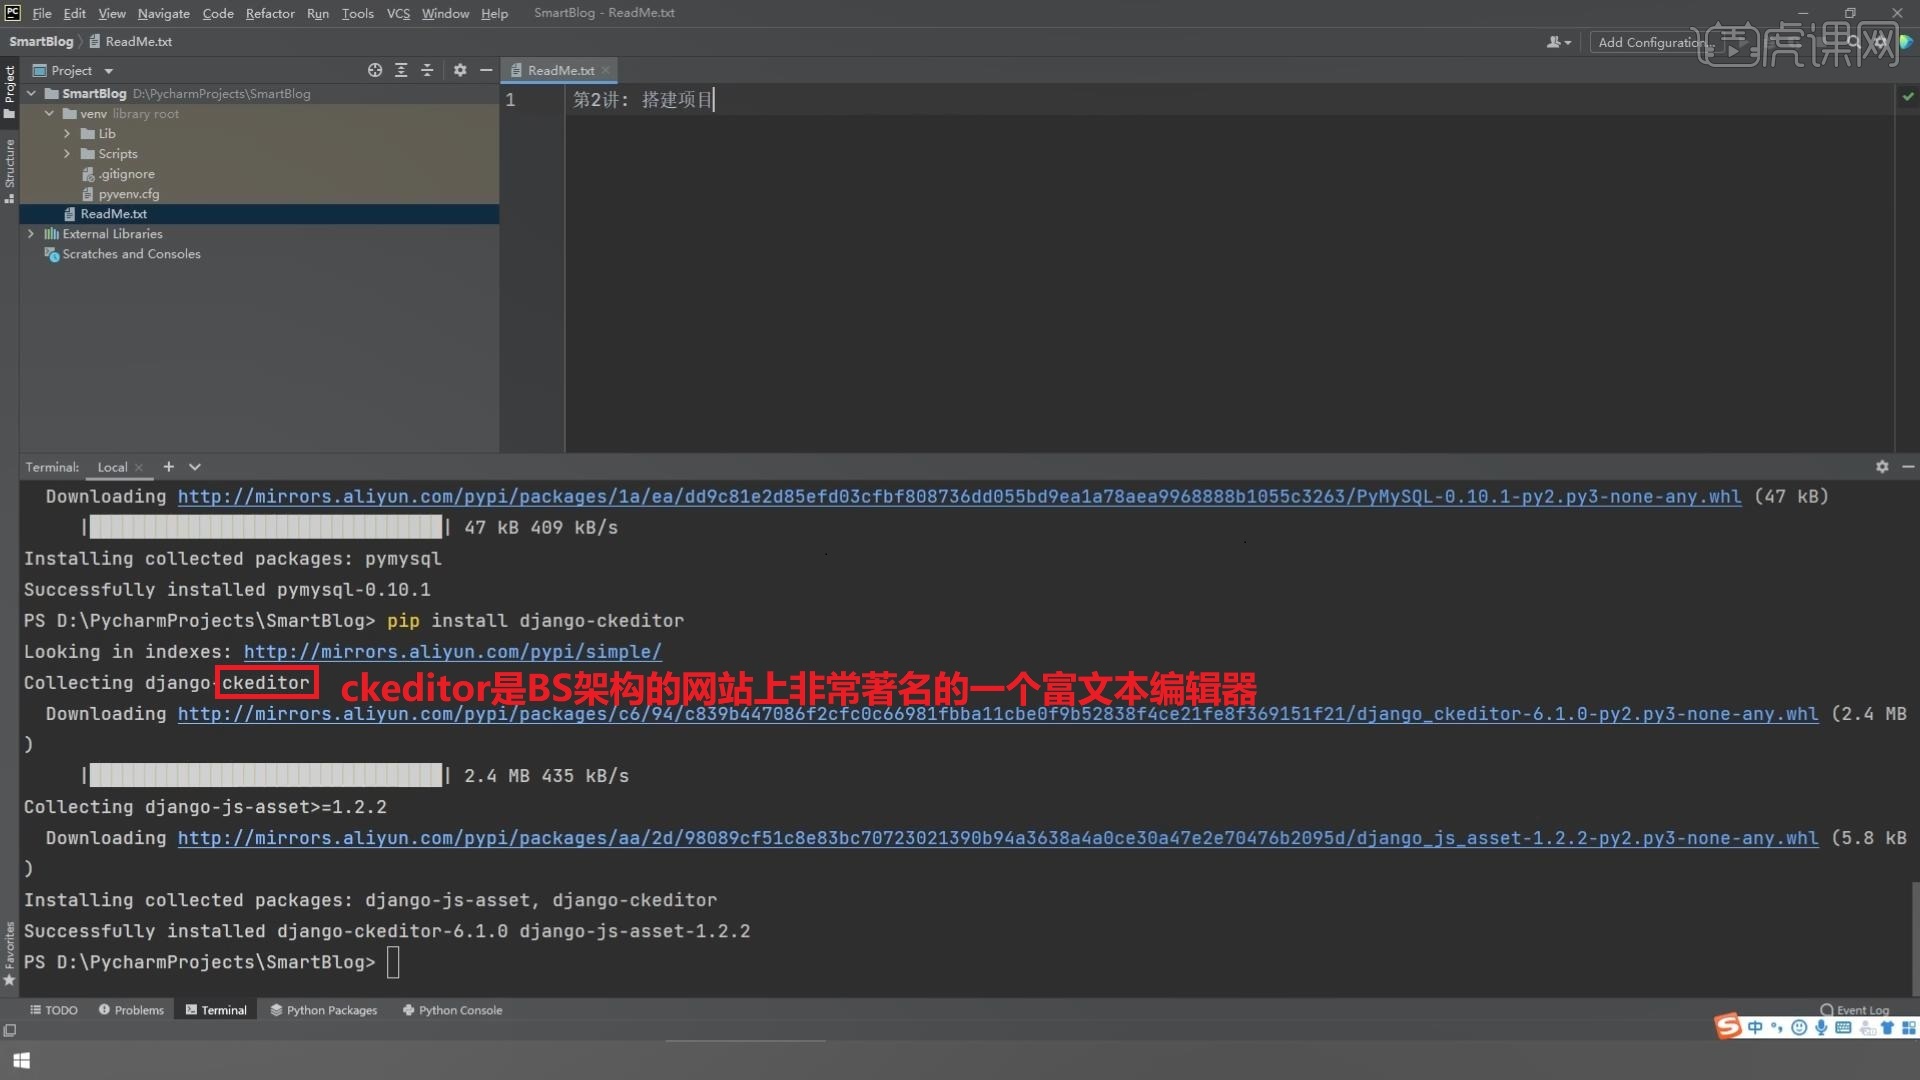Viewport: 1920px width, 1080px height.
Task: Open the Python Packages tool window
Action: pyautogui.click(x=323, y=1010)
